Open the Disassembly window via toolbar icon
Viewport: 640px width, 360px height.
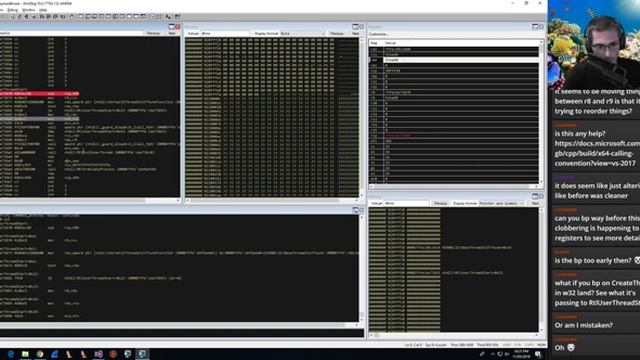coord(122,17)
